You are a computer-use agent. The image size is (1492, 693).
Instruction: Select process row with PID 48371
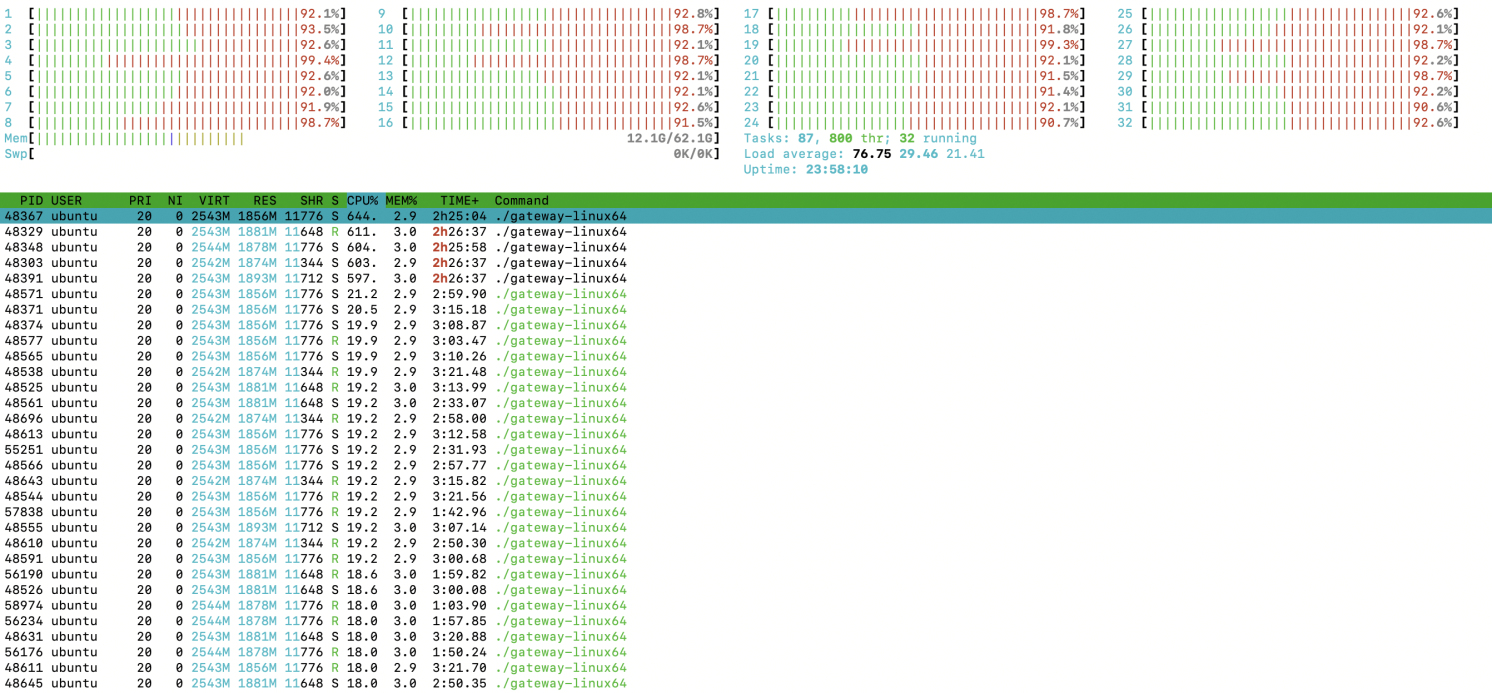(x=746, y=309)
